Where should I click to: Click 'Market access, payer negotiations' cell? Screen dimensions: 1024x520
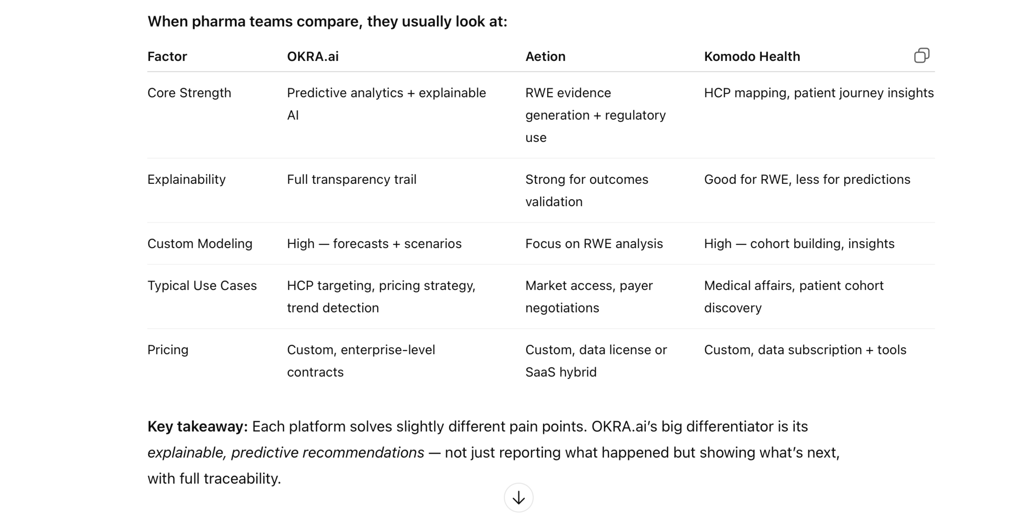coord(589,297)
